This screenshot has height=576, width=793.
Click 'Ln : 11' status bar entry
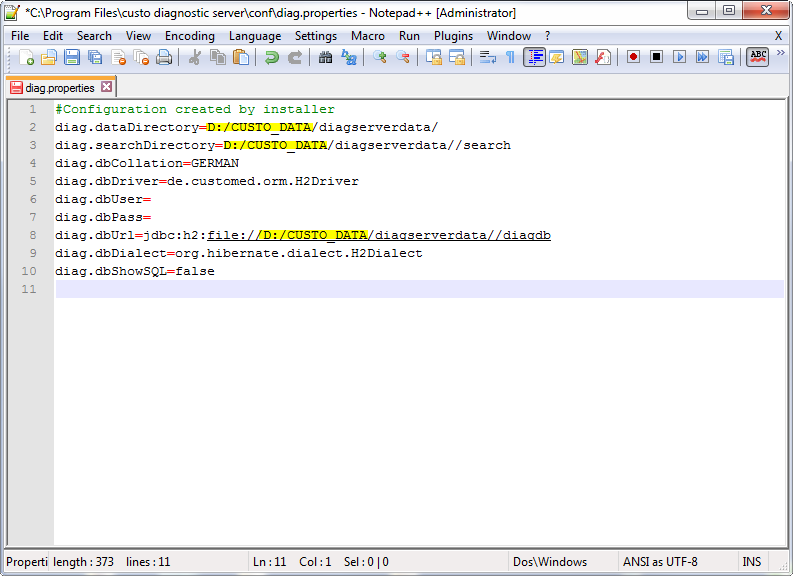point(270,562)
